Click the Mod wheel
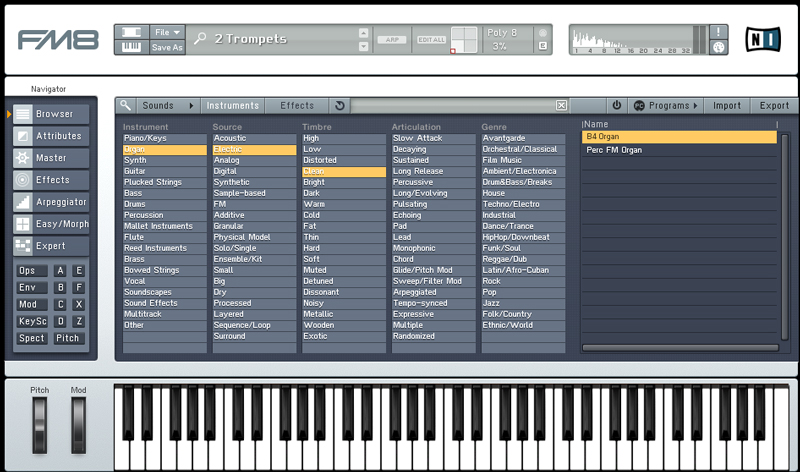Viewport: 800px width, 472px height. [78, 426]
